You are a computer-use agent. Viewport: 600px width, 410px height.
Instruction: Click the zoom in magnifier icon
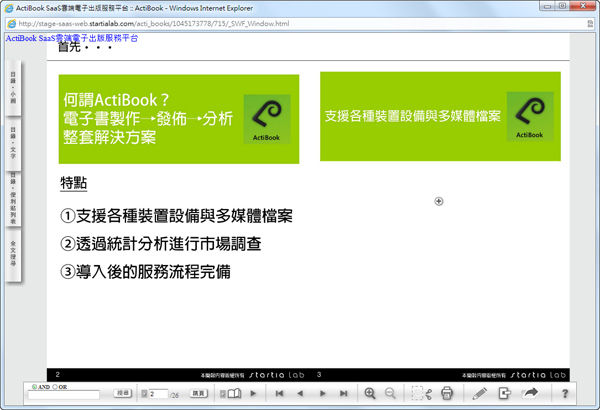click(370, 393)
